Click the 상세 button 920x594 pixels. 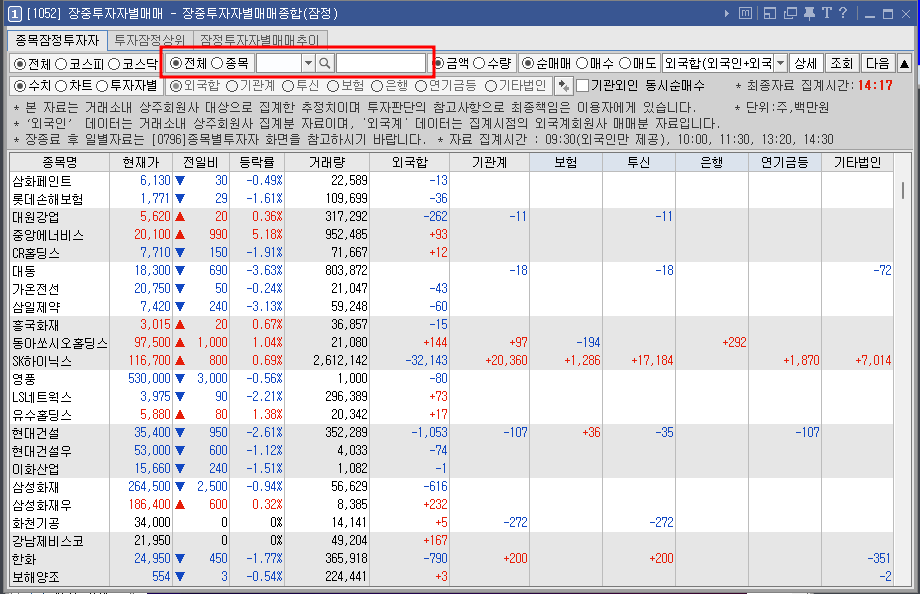(x=806, y=63)
